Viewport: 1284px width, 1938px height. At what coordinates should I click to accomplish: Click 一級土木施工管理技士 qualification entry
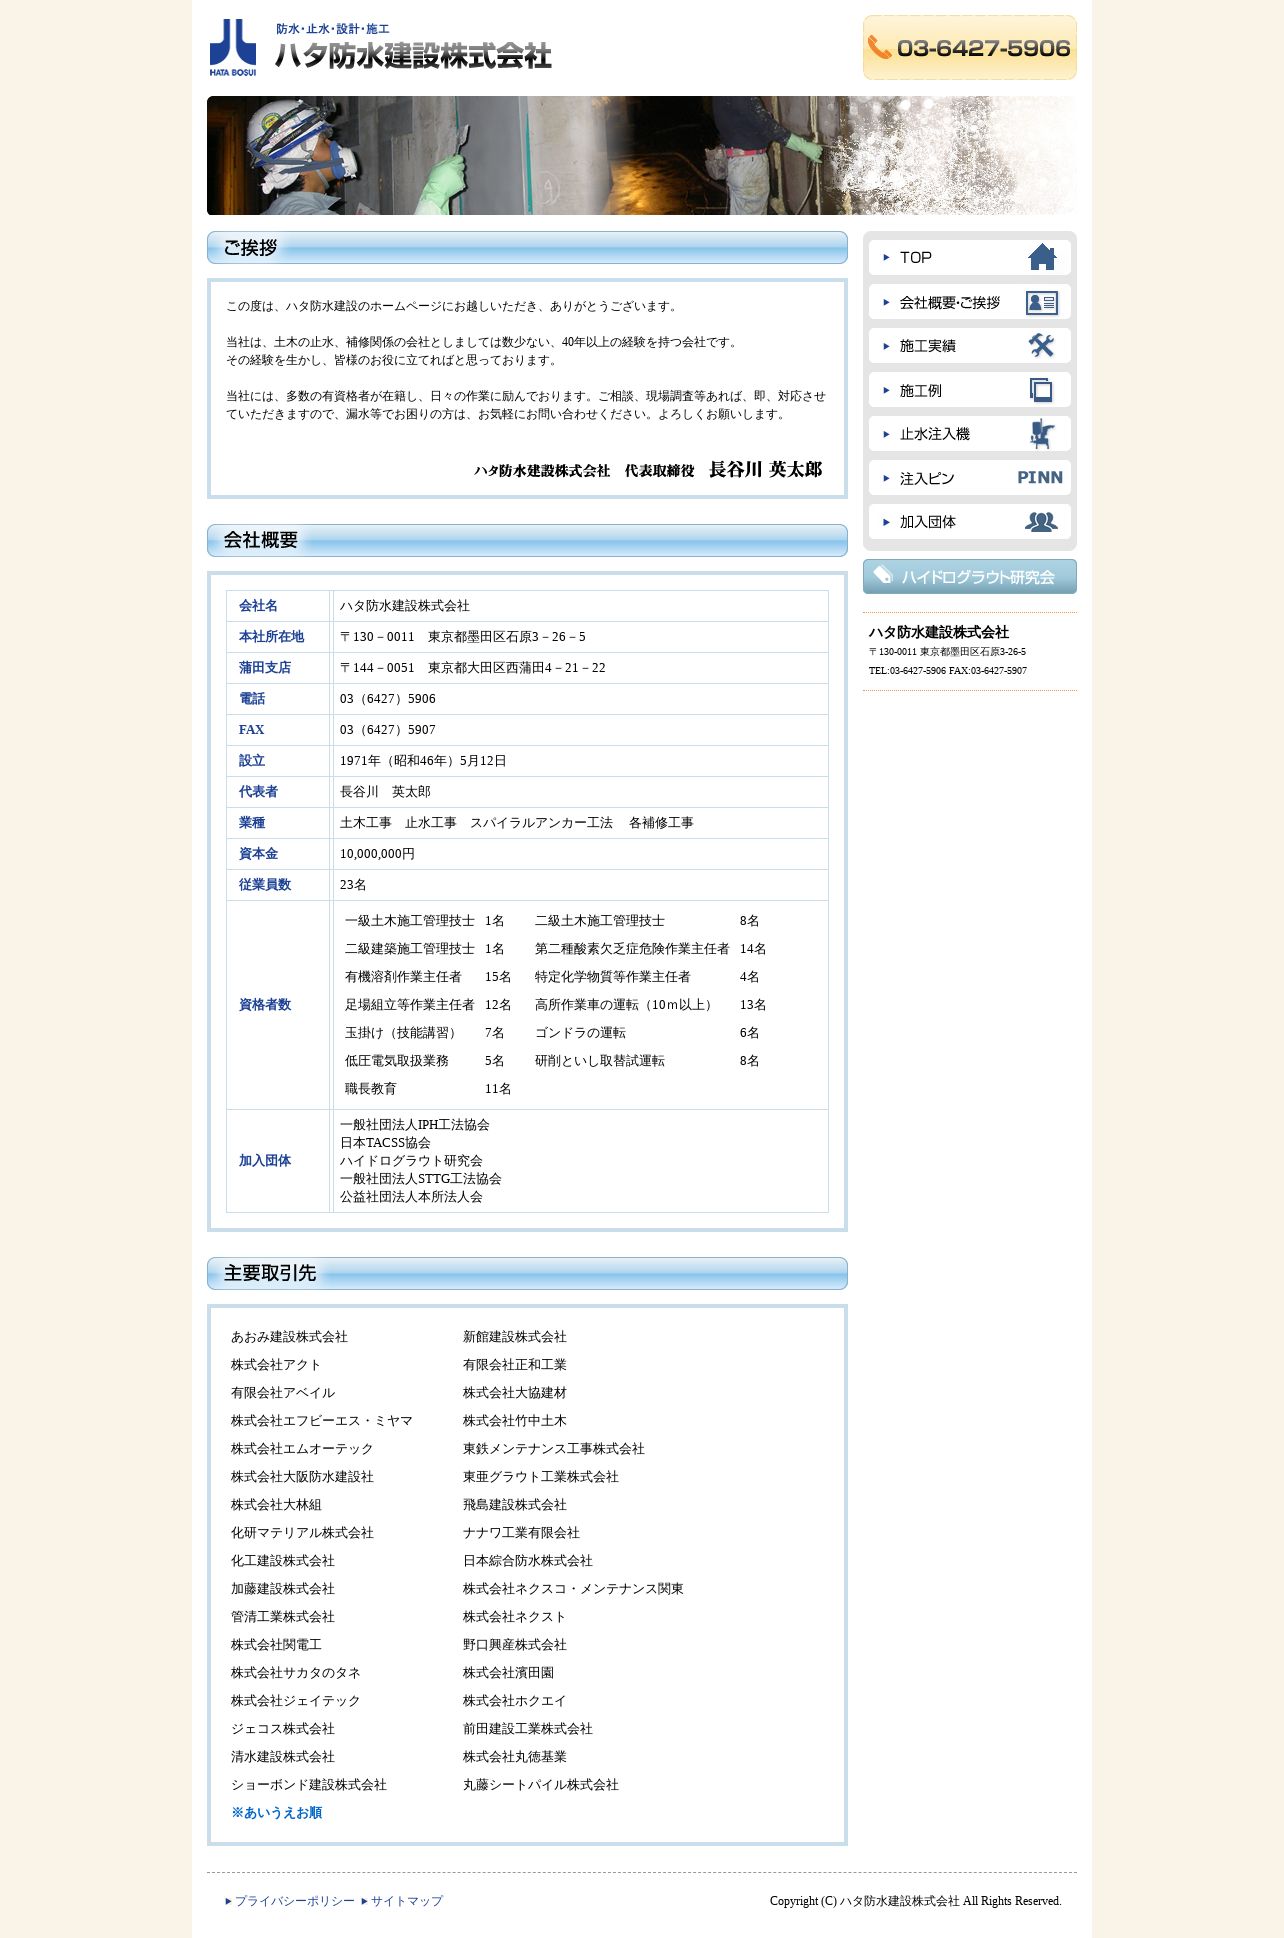click(x=410, y=921)
